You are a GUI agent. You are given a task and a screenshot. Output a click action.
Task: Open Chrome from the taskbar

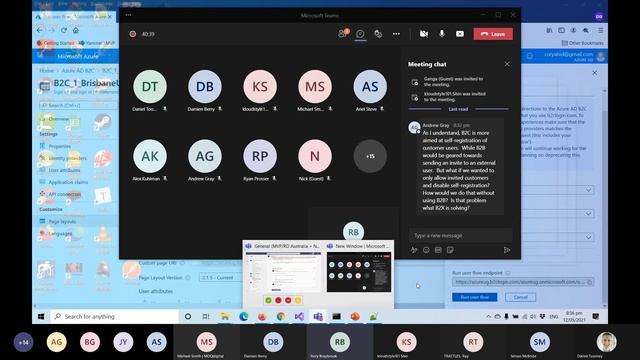(280, 316)
